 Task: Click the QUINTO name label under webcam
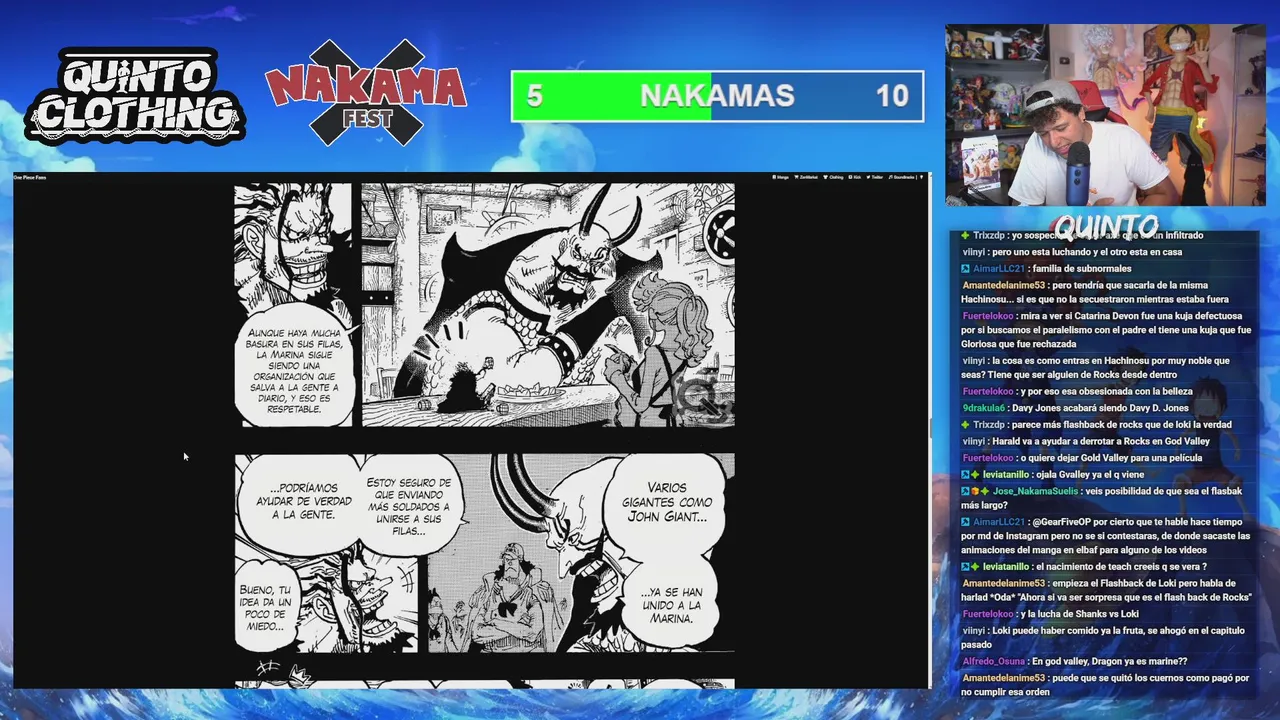1105,226
